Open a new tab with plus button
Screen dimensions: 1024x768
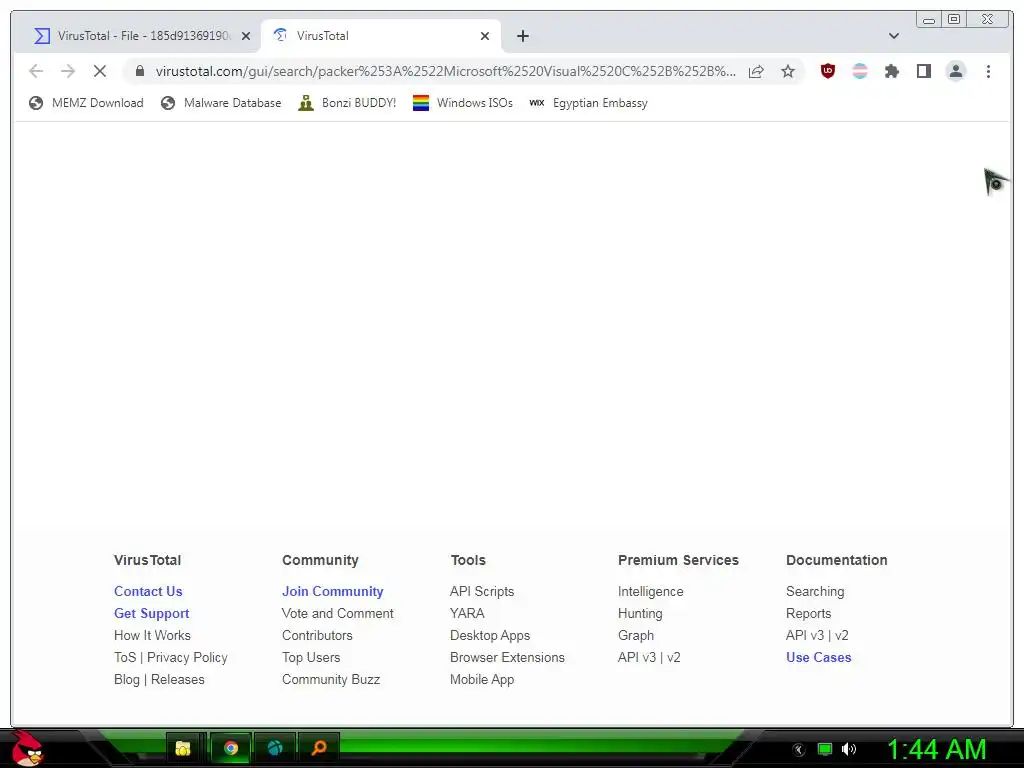pyautogui.click(x=522, y=36)
